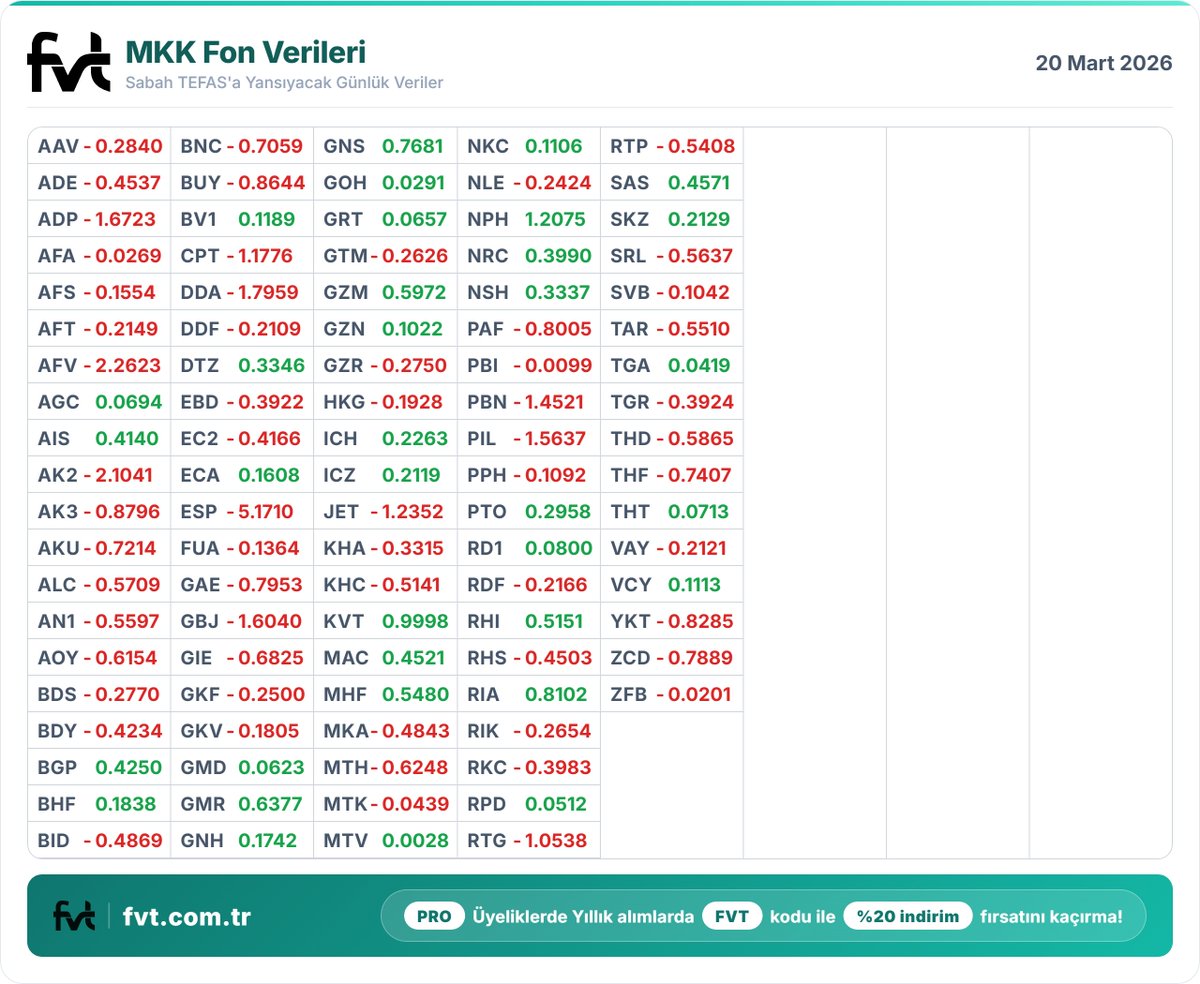Select the ADP -1.6723 cell
1200x984 pixels.
tap(100, 219)
